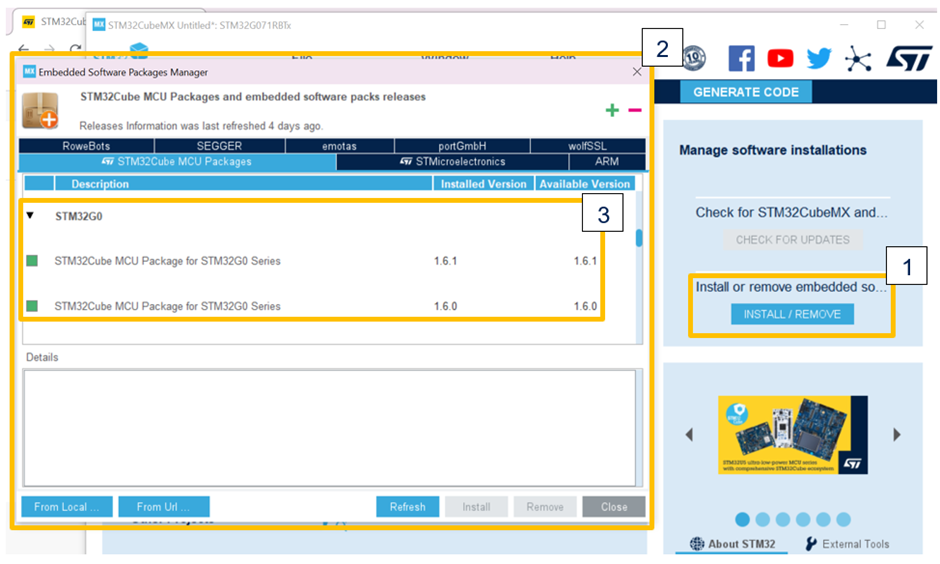The height and width of the screenshot is (564, 940).
Task: Sort by the Description column header
Action: coord(243,184)
